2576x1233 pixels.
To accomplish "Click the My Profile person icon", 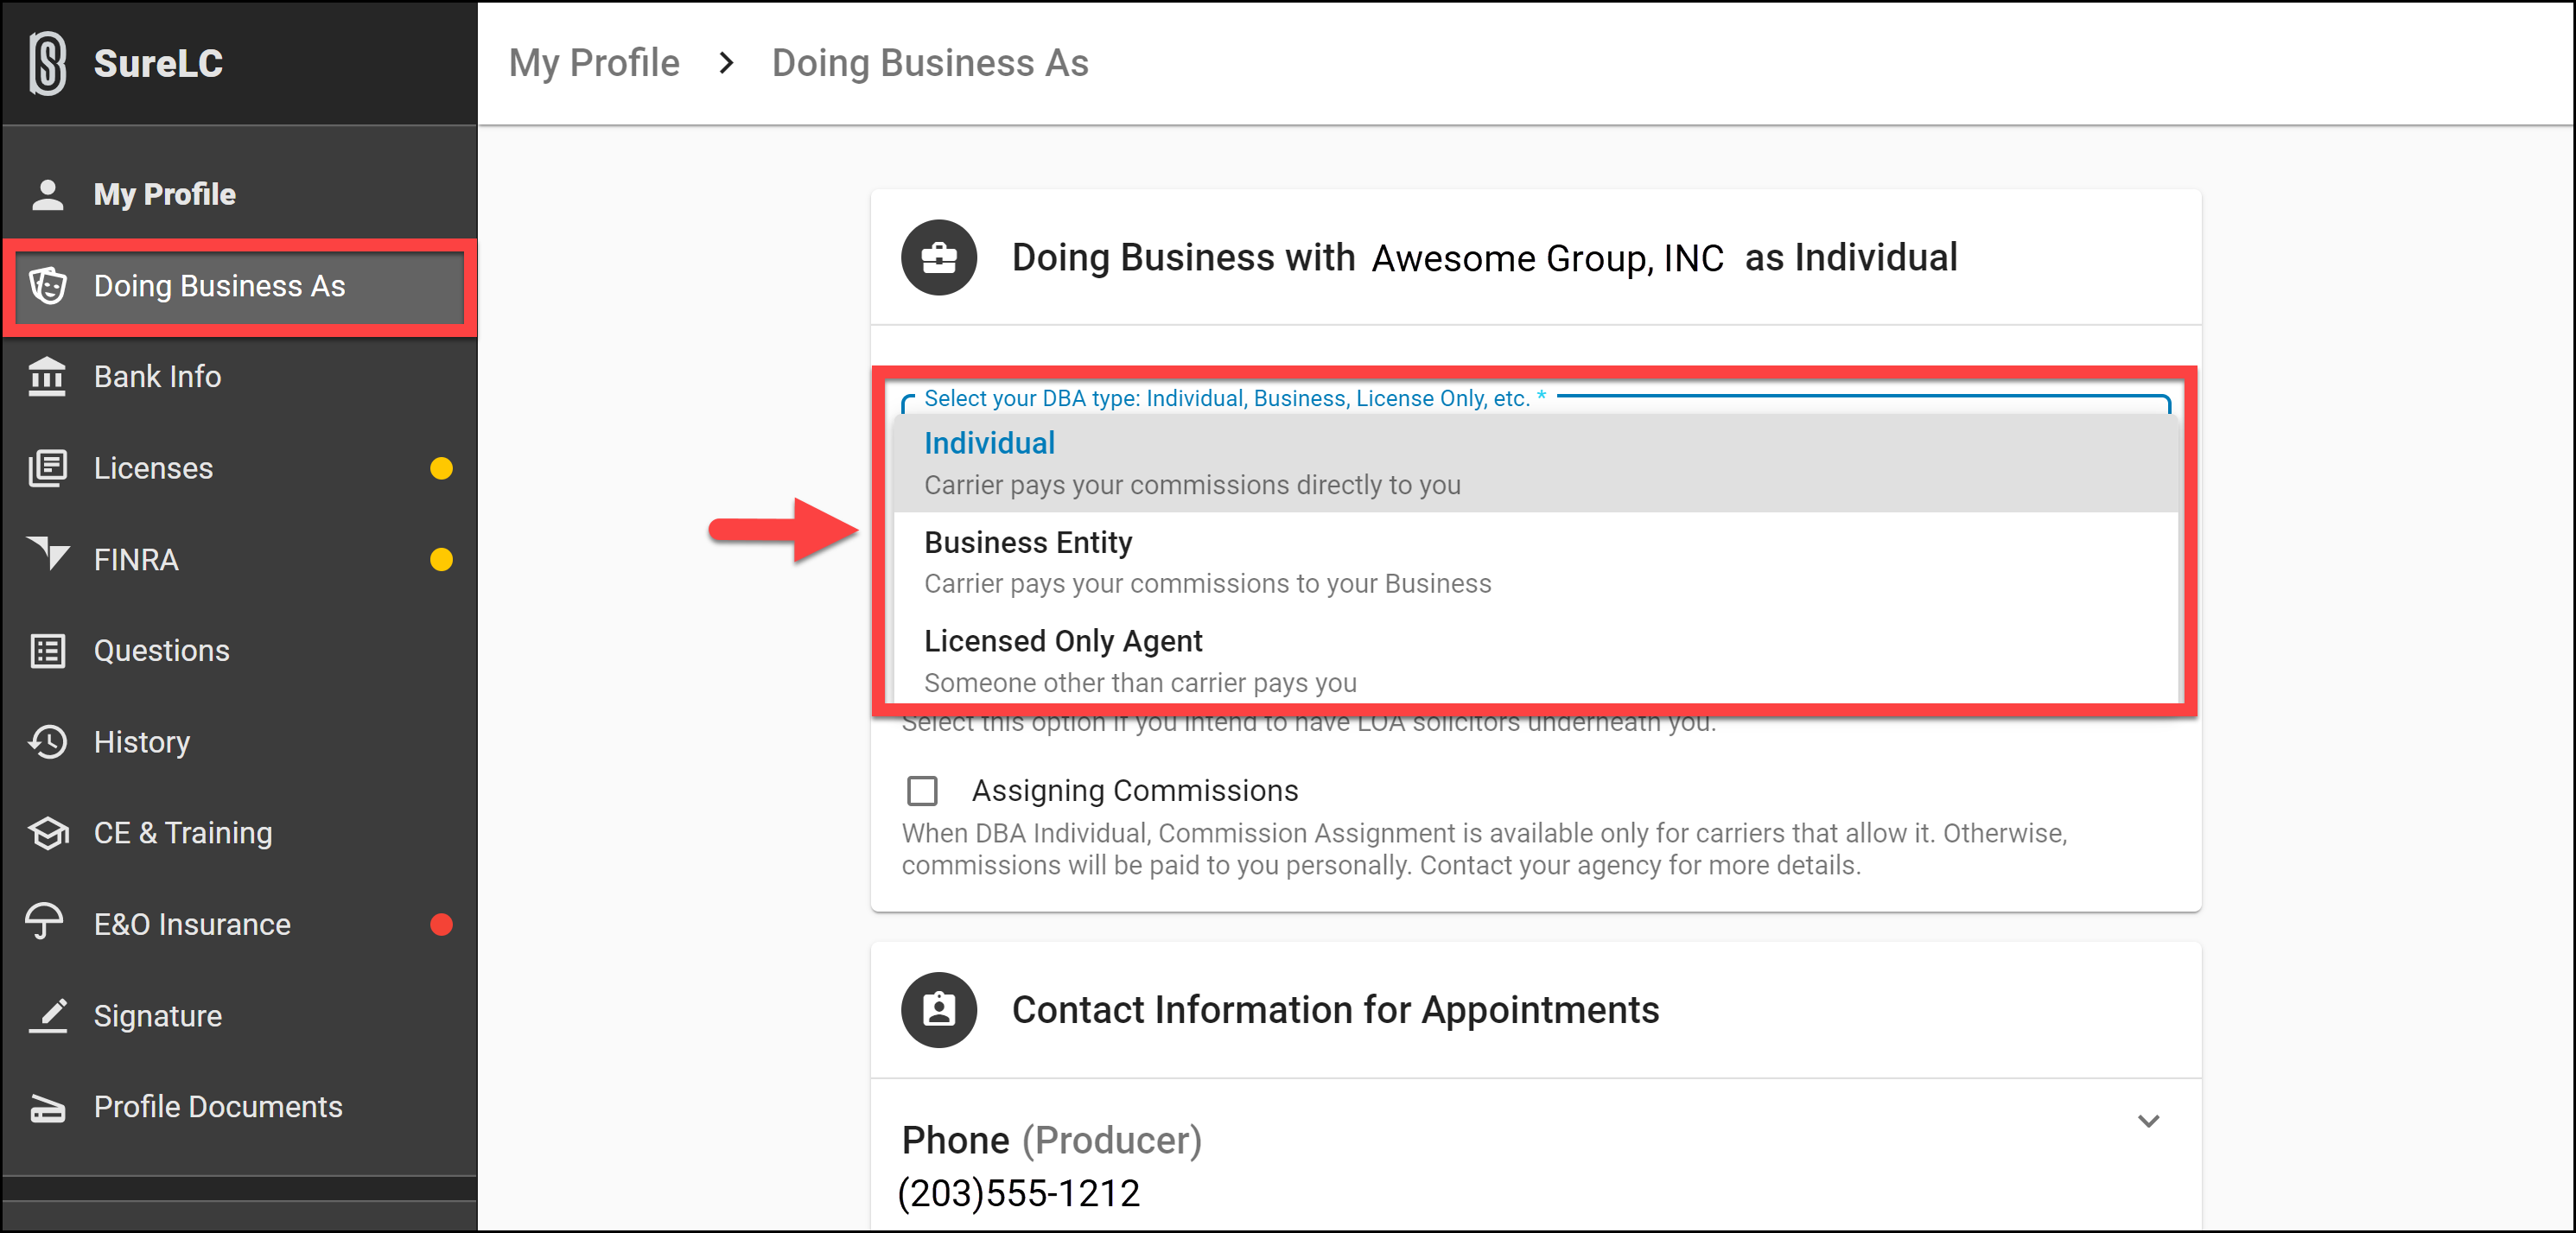I will point(47,194).
